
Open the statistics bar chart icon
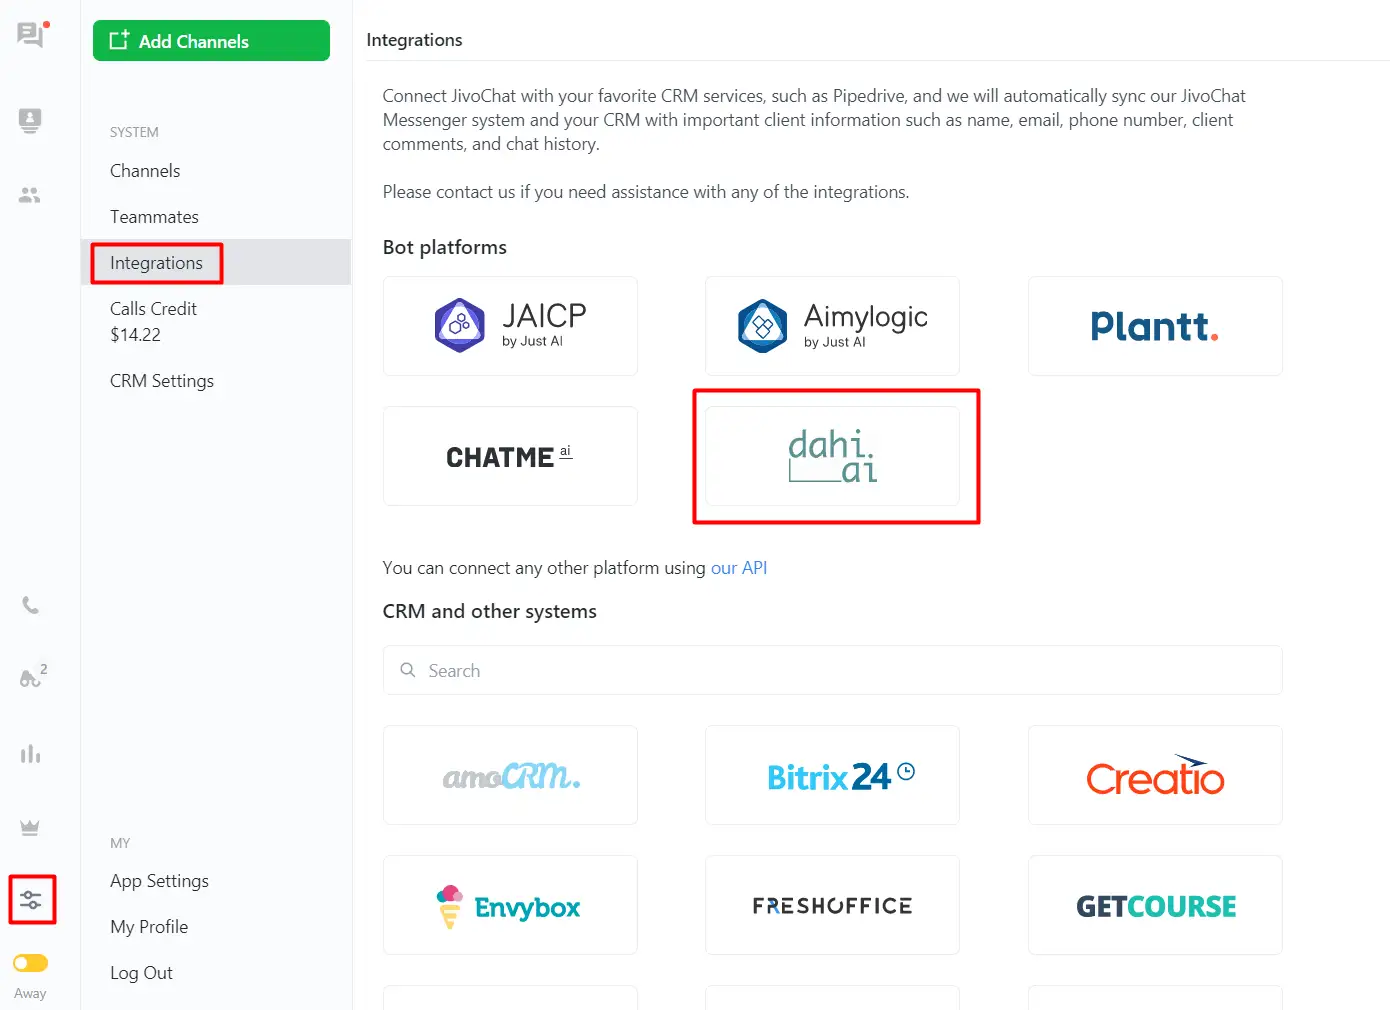tap(31, 754)
